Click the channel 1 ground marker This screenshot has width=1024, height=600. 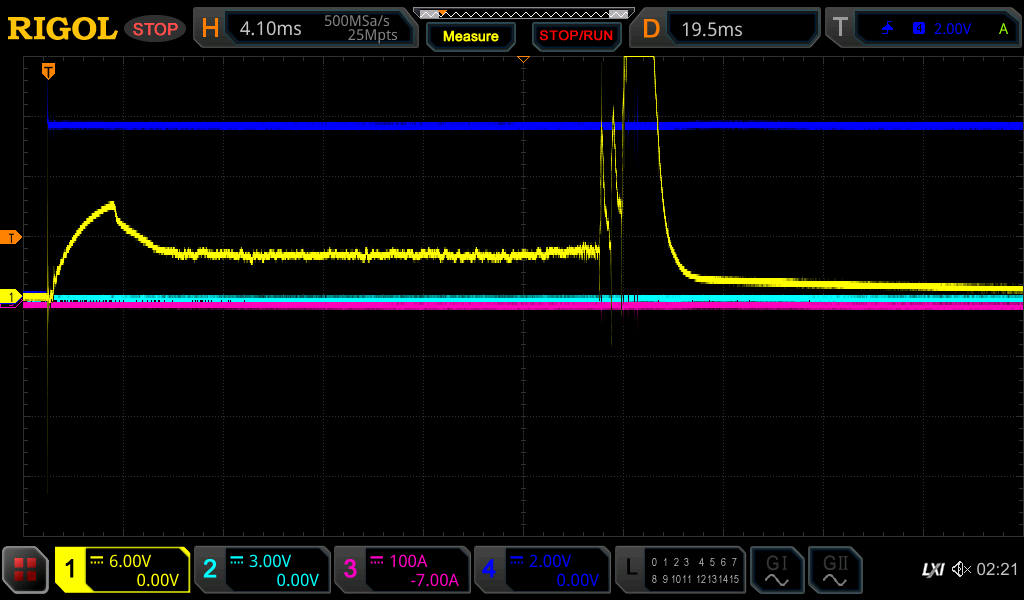point(12,297)
